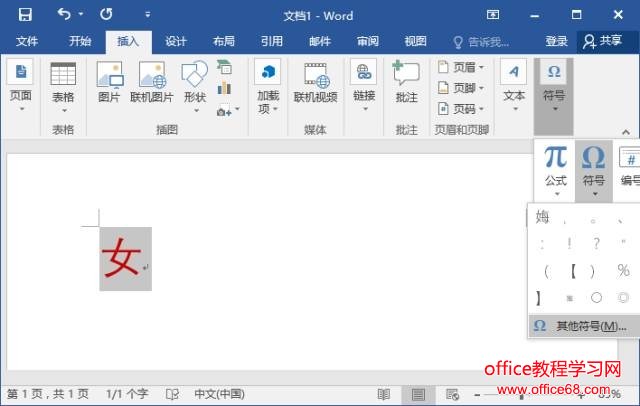Click the 共享 share button
This screenshot has width=640, height=406.
603,41
